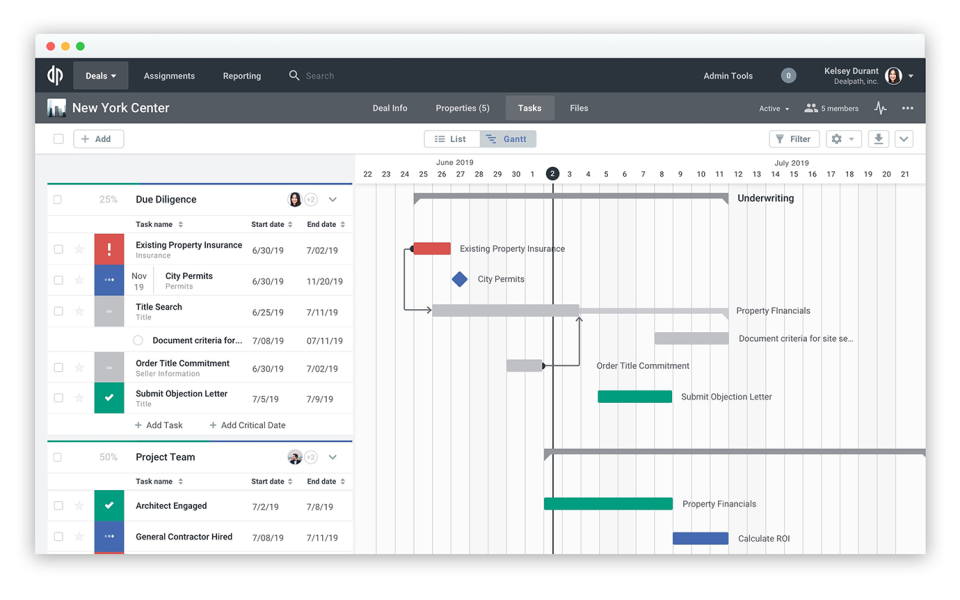Open the user account dropdown arrow
This screenshot has width=960, height=600.
point(911,76)
